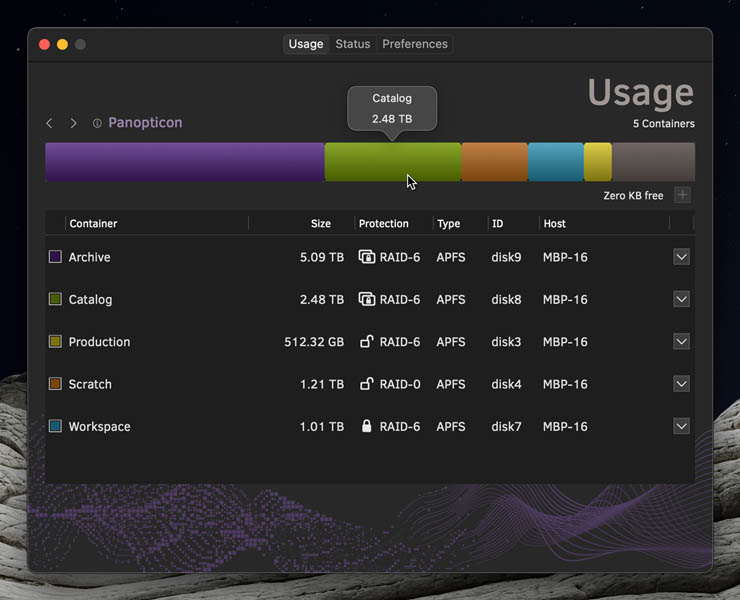The image size is (740, 600).
Task: Click the back navigation arrow
Action: 49,123
